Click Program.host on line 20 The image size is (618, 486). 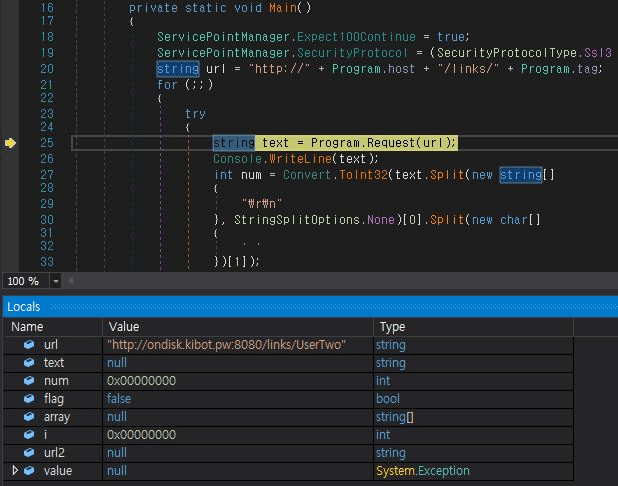tap(373, 69)
